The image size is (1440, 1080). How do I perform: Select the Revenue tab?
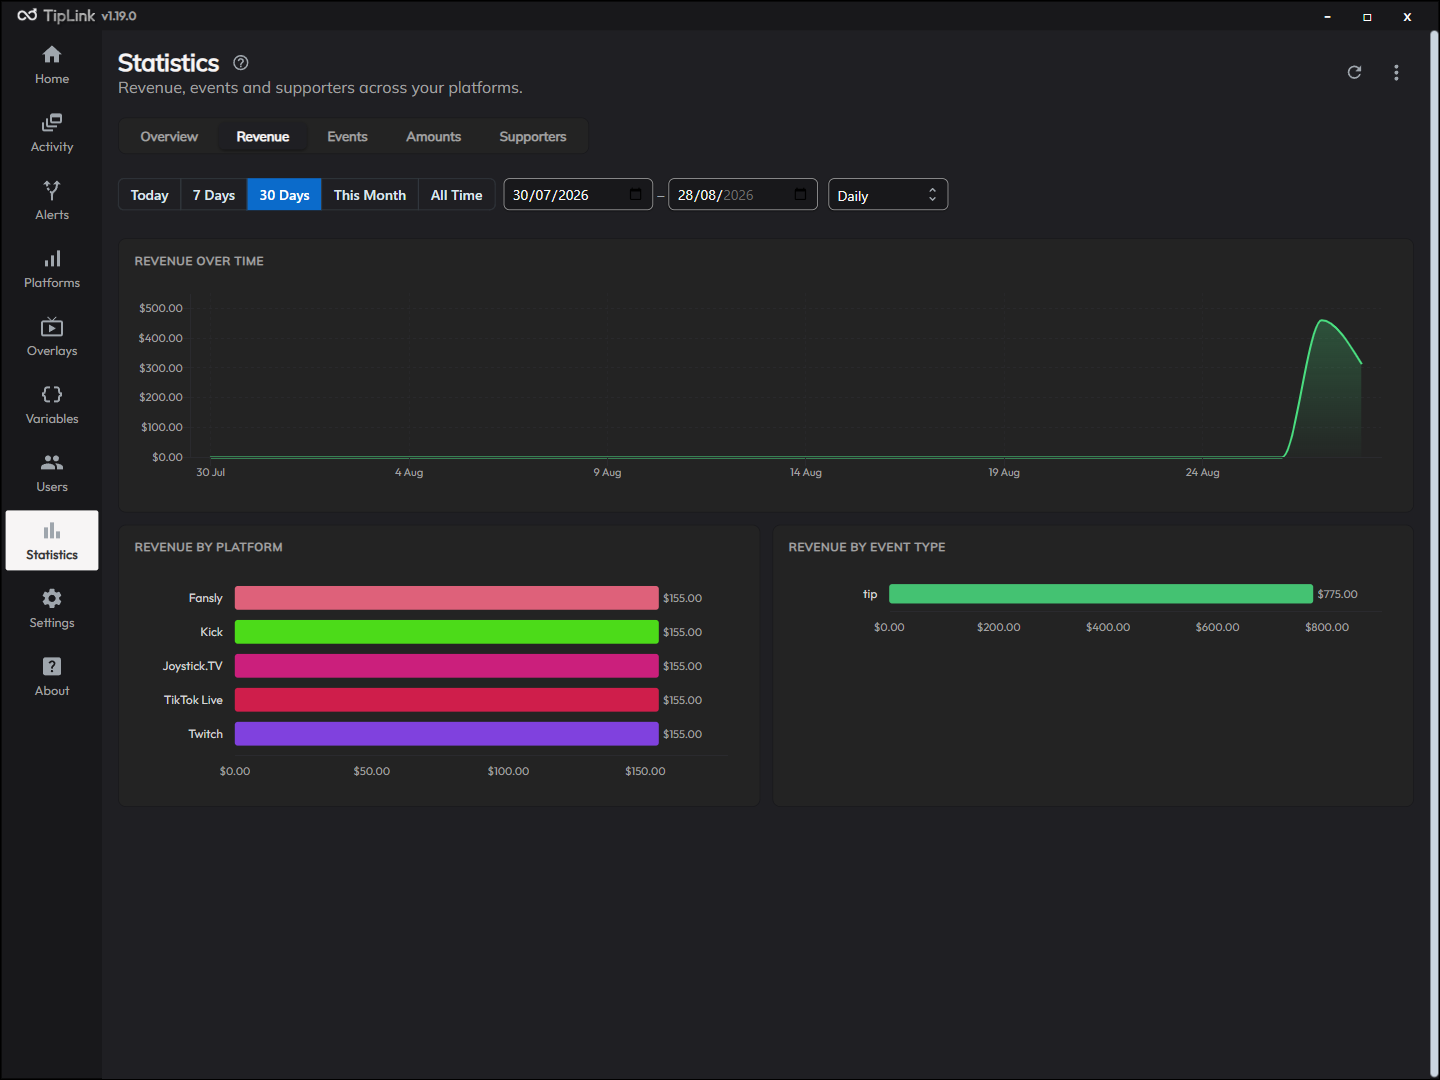click(x=263, y=136)
